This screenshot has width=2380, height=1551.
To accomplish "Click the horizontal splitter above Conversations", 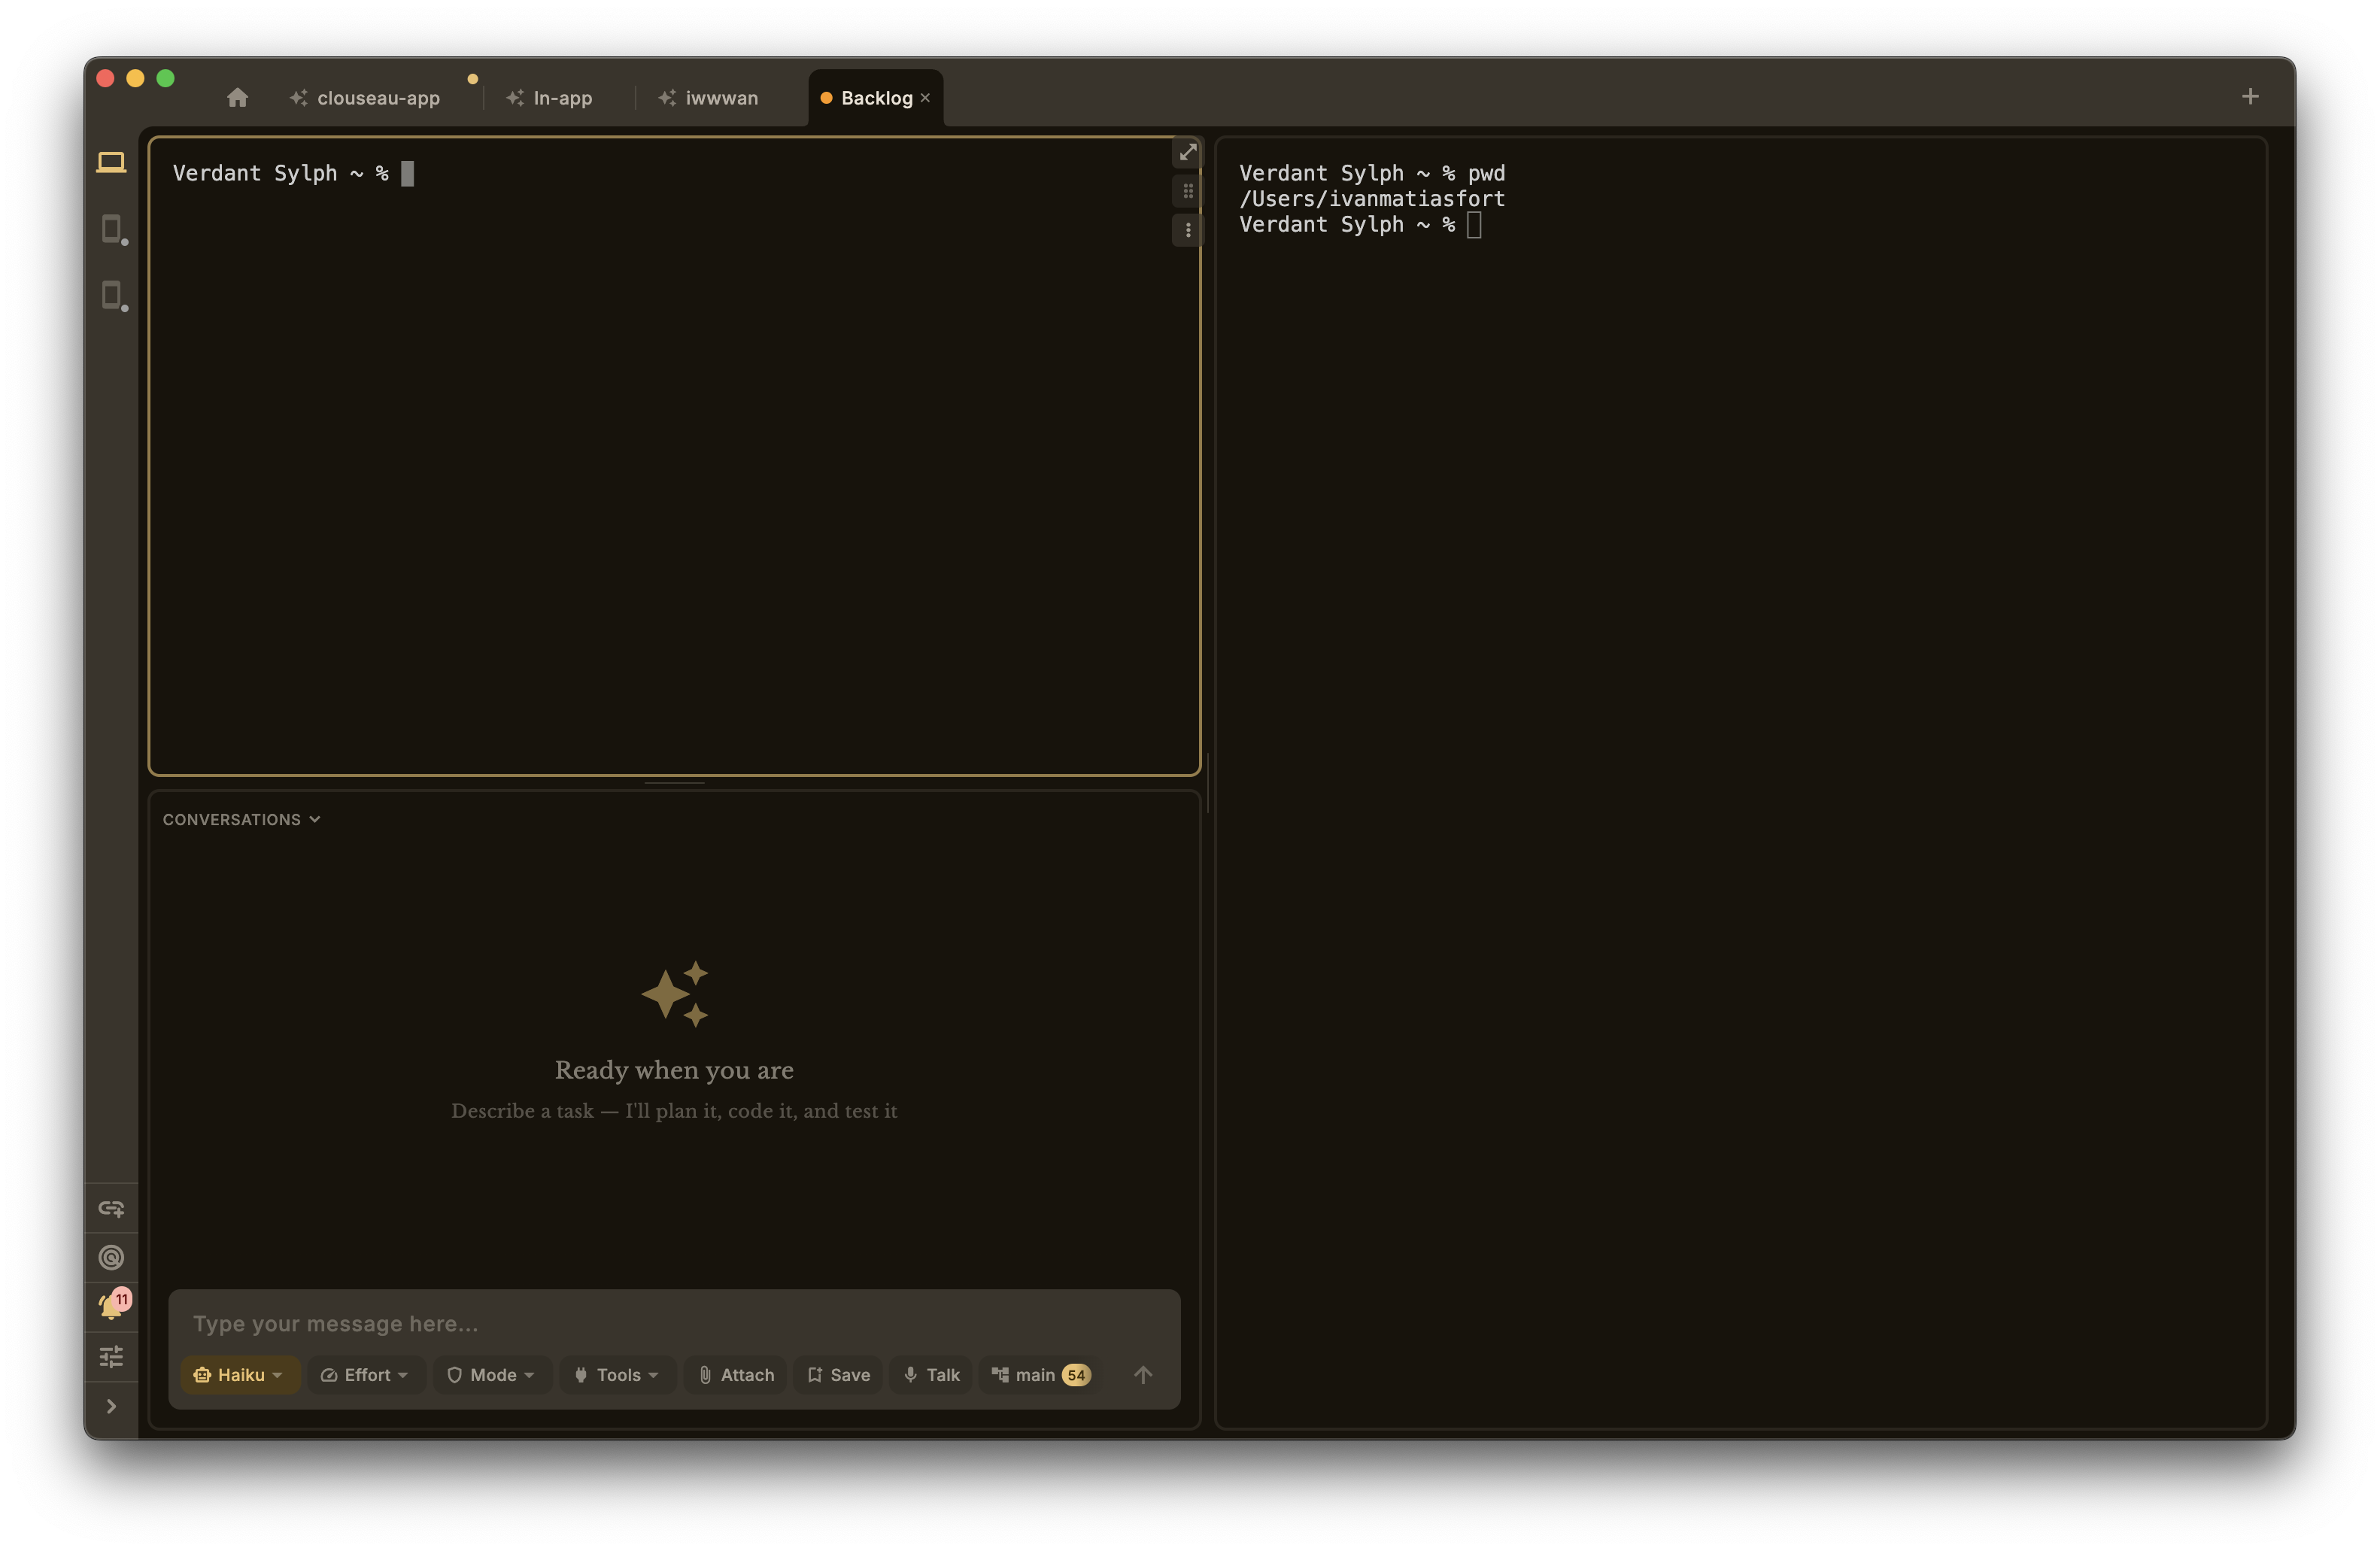I will pyautogui.click(x=674, y=783).
